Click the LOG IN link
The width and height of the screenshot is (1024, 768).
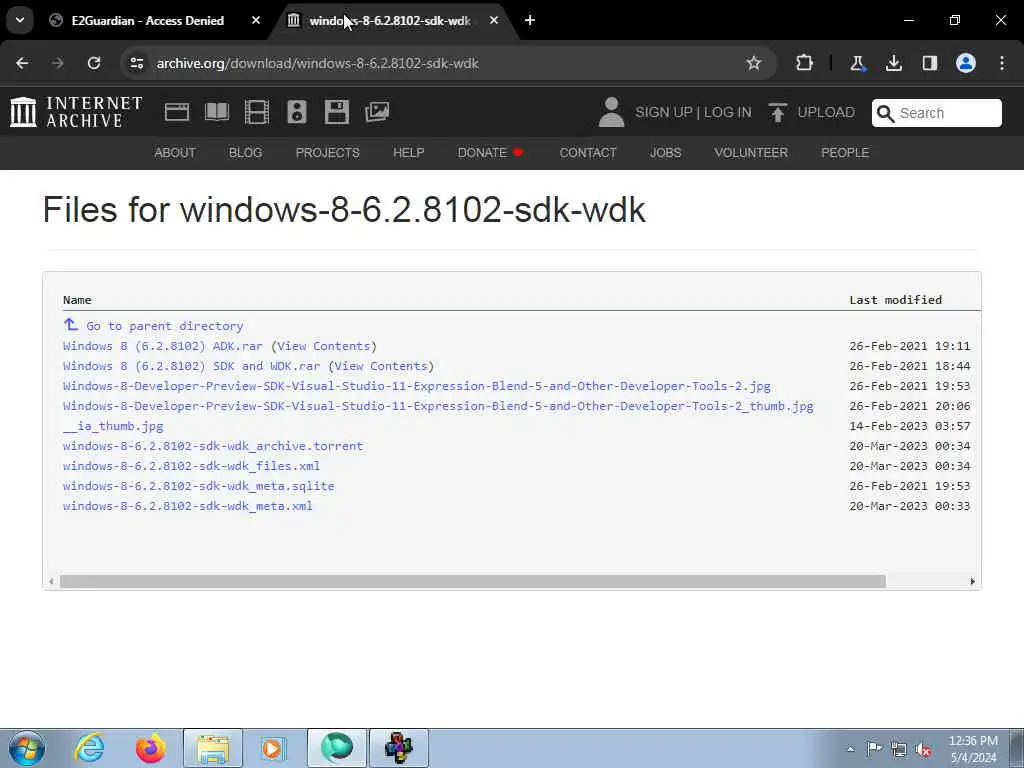pyautogui.click(x=728, y=112)
